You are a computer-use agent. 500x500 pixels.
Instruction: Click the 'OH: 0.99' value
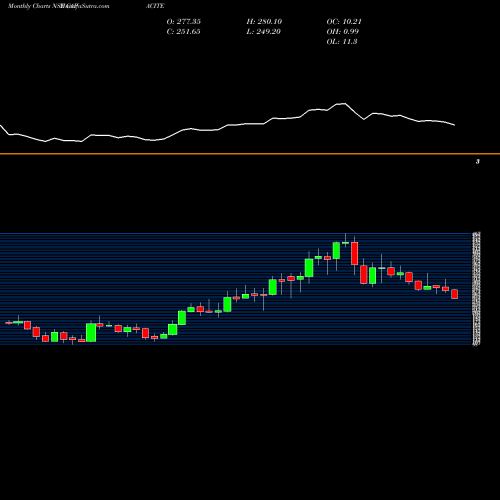point(343,32)
